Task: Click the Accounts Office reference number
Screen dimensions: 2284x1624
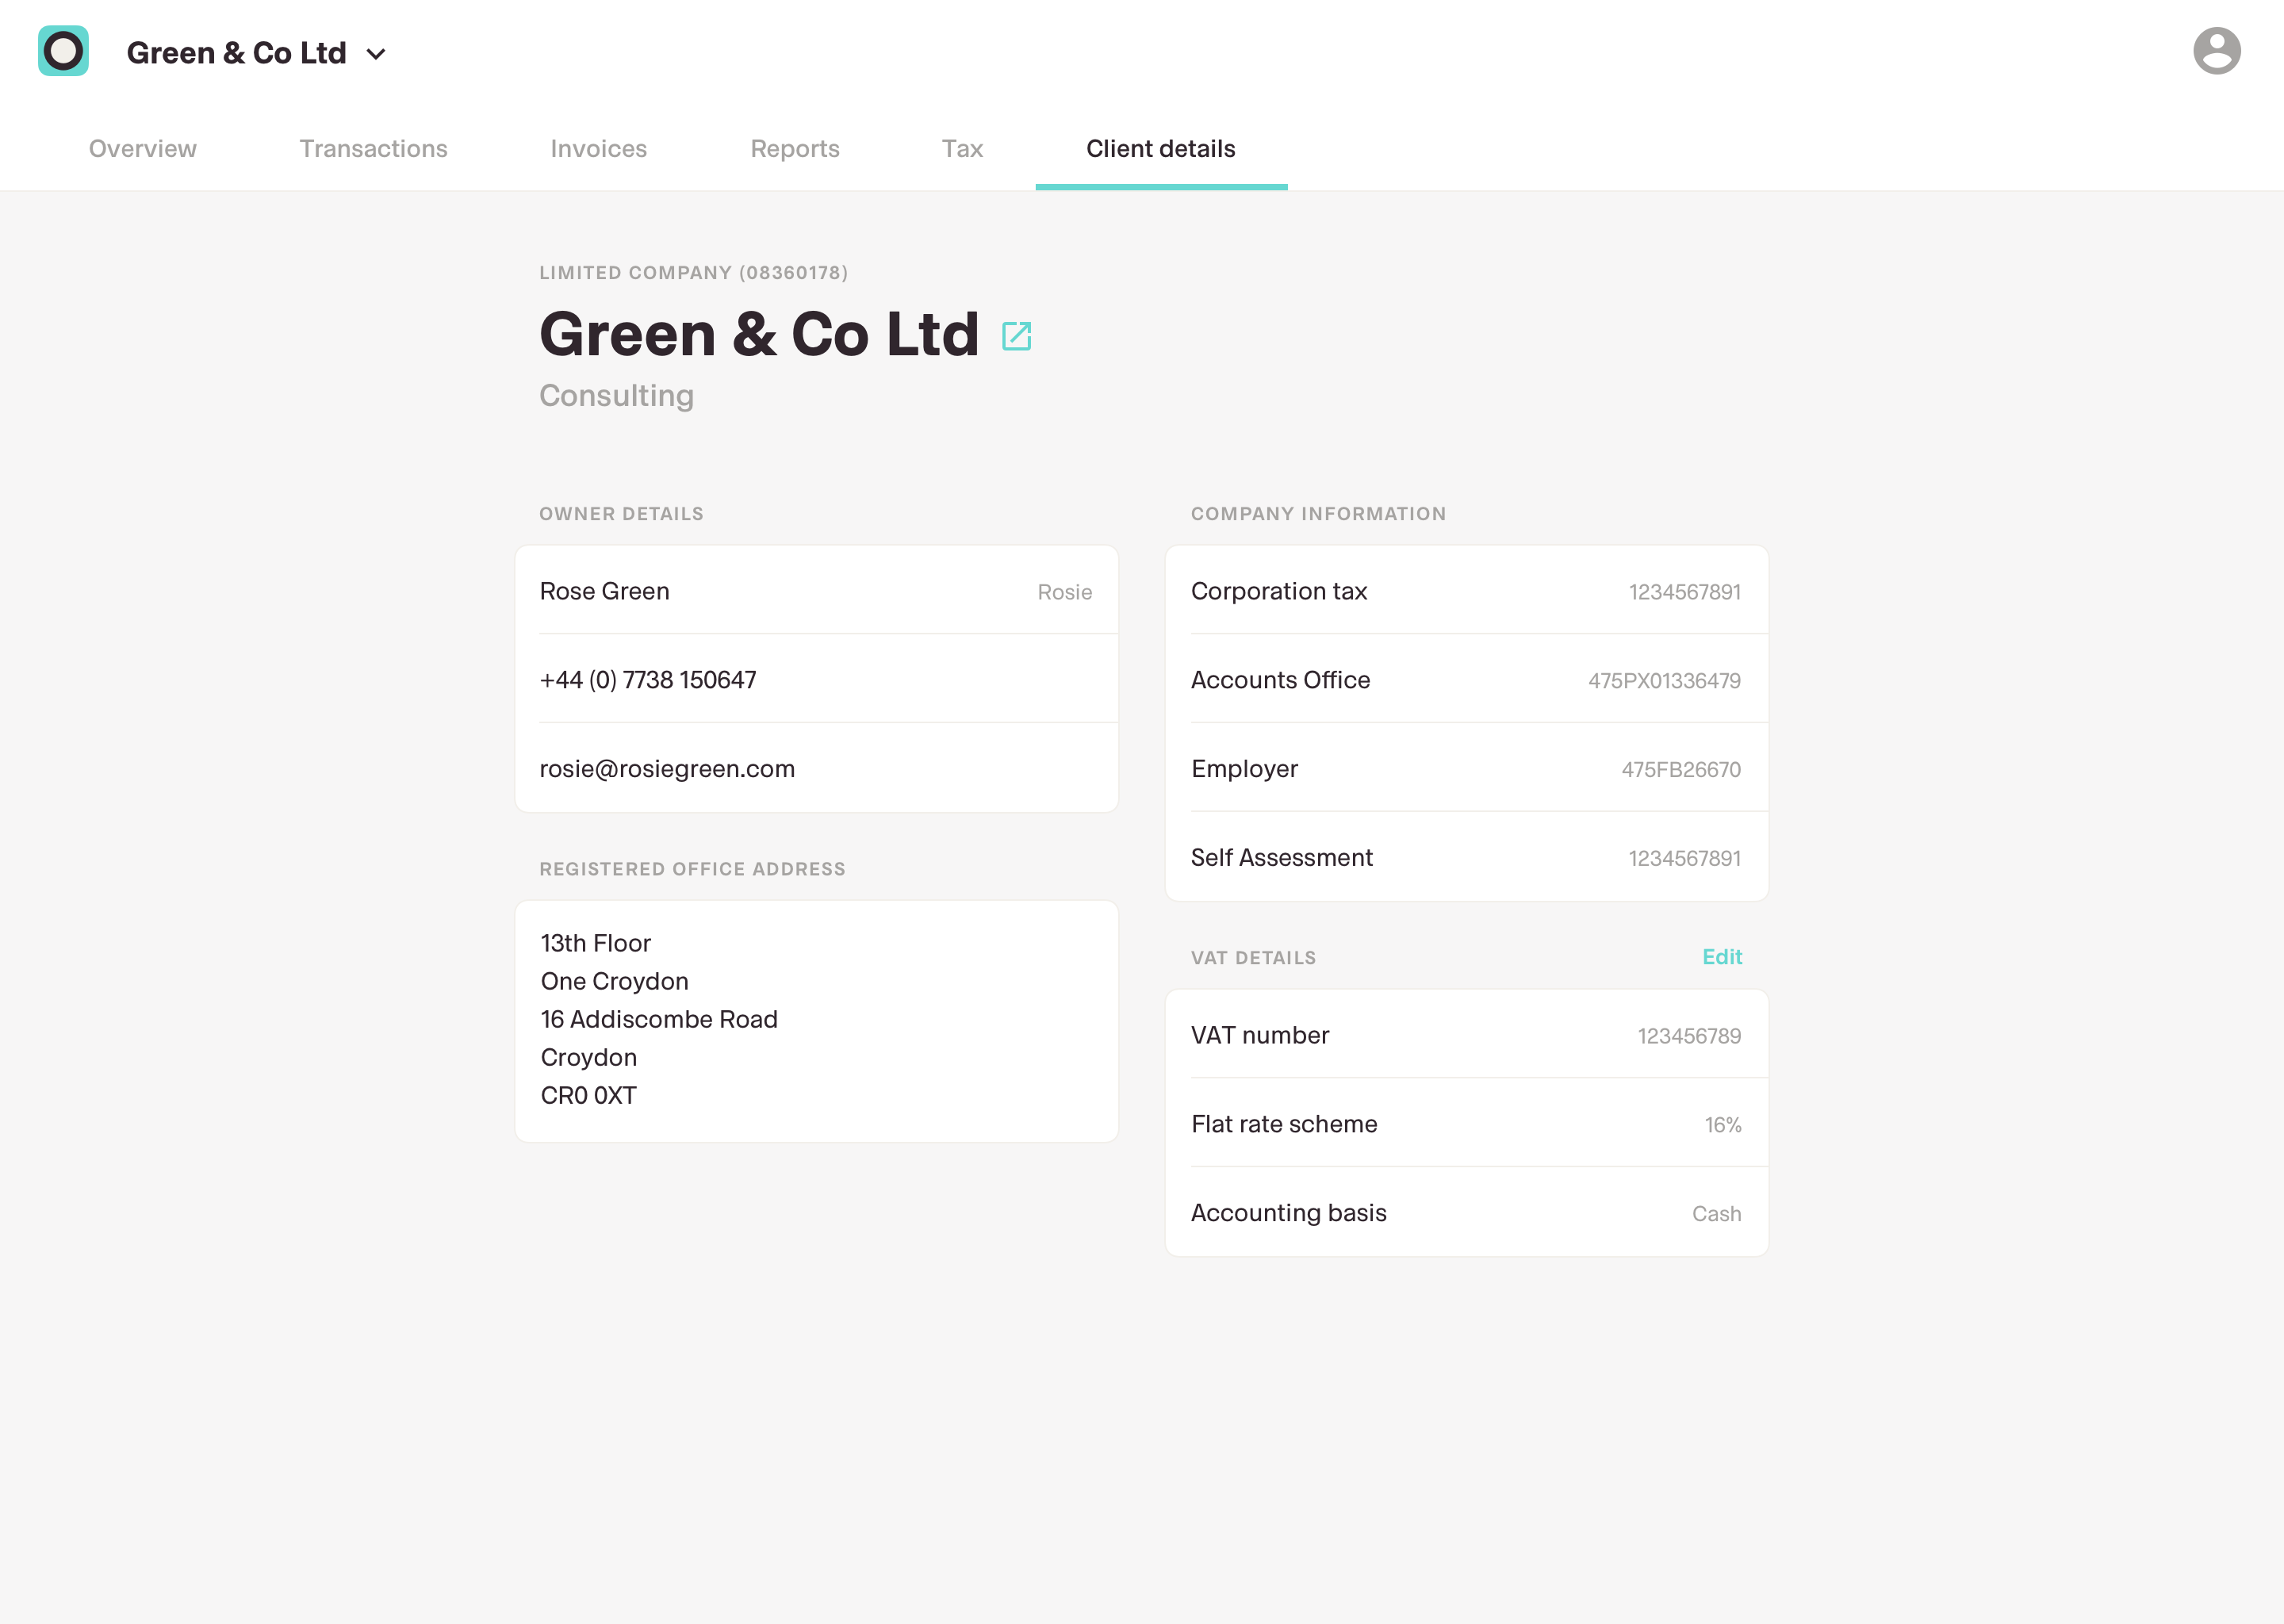Action: (1663, 681)
